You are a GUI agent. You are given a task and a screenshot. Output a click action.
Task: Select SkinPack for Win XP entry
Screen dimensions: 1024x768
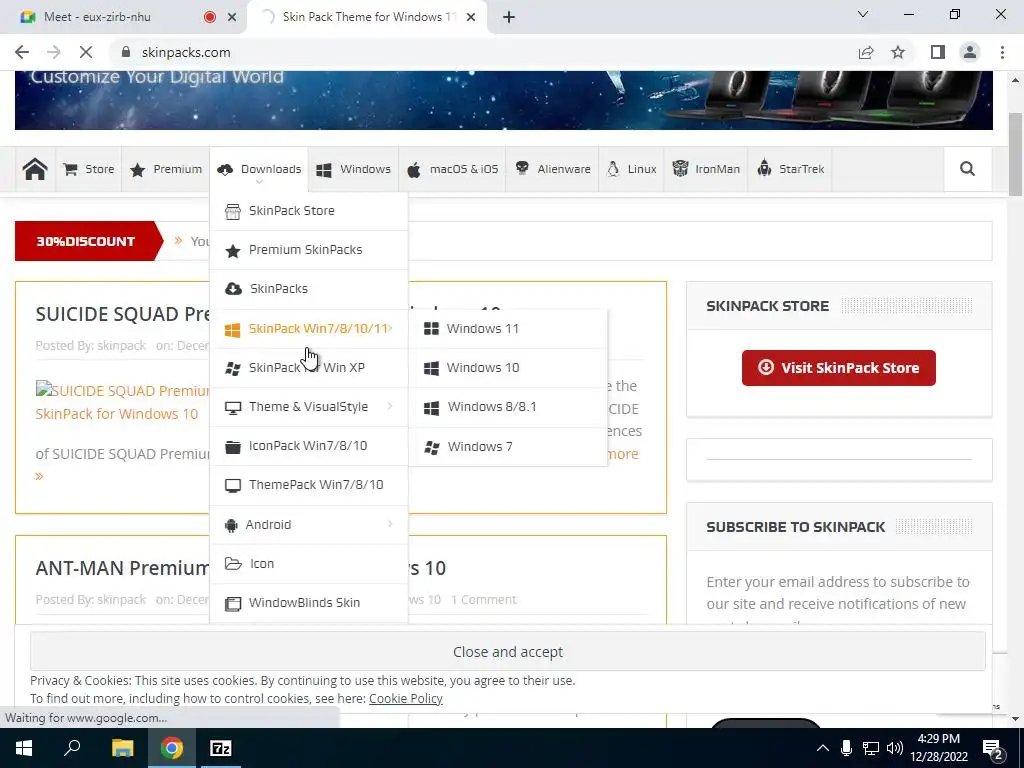(x=309, y=368)
